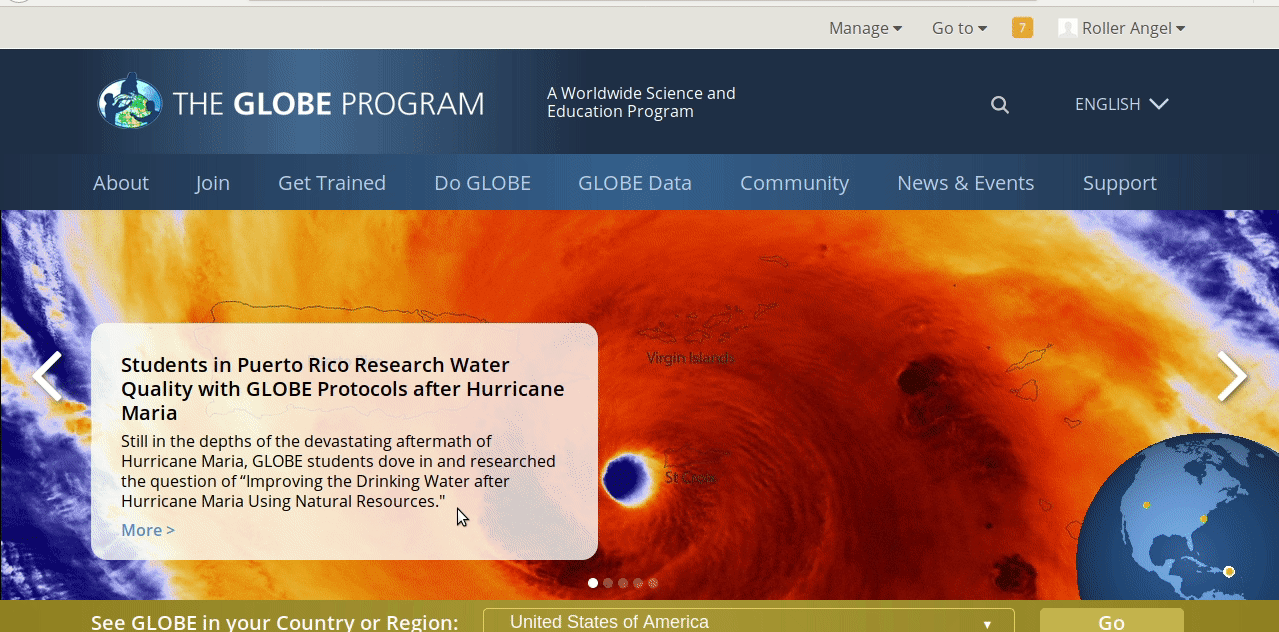Click 'A Worldwide Science and Education Program' tagline
Screen dimensions: 1279x632
pos(641,102)
